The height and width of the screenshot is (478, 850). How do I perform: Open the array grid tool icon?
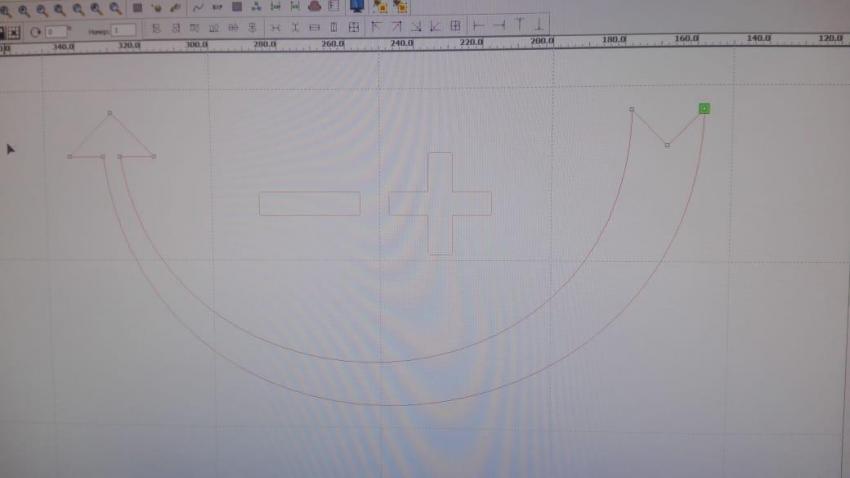[237, 7]
